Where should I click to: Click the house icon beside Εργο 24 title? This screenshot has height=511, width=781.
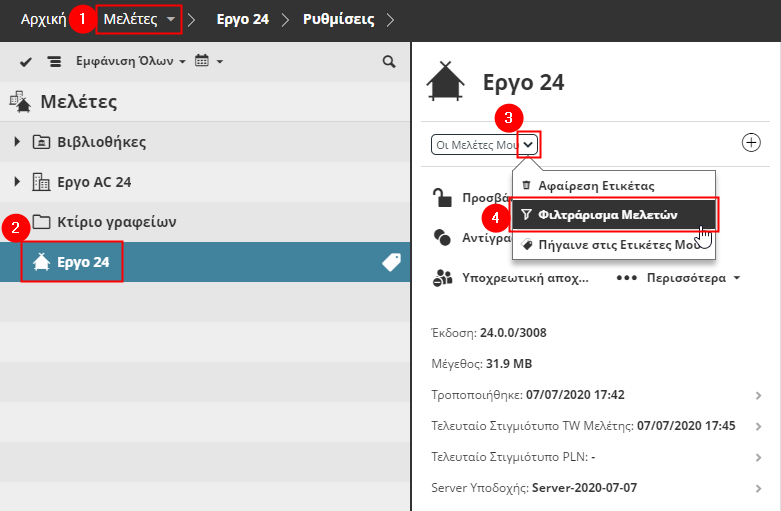click(x=445, y=81)
